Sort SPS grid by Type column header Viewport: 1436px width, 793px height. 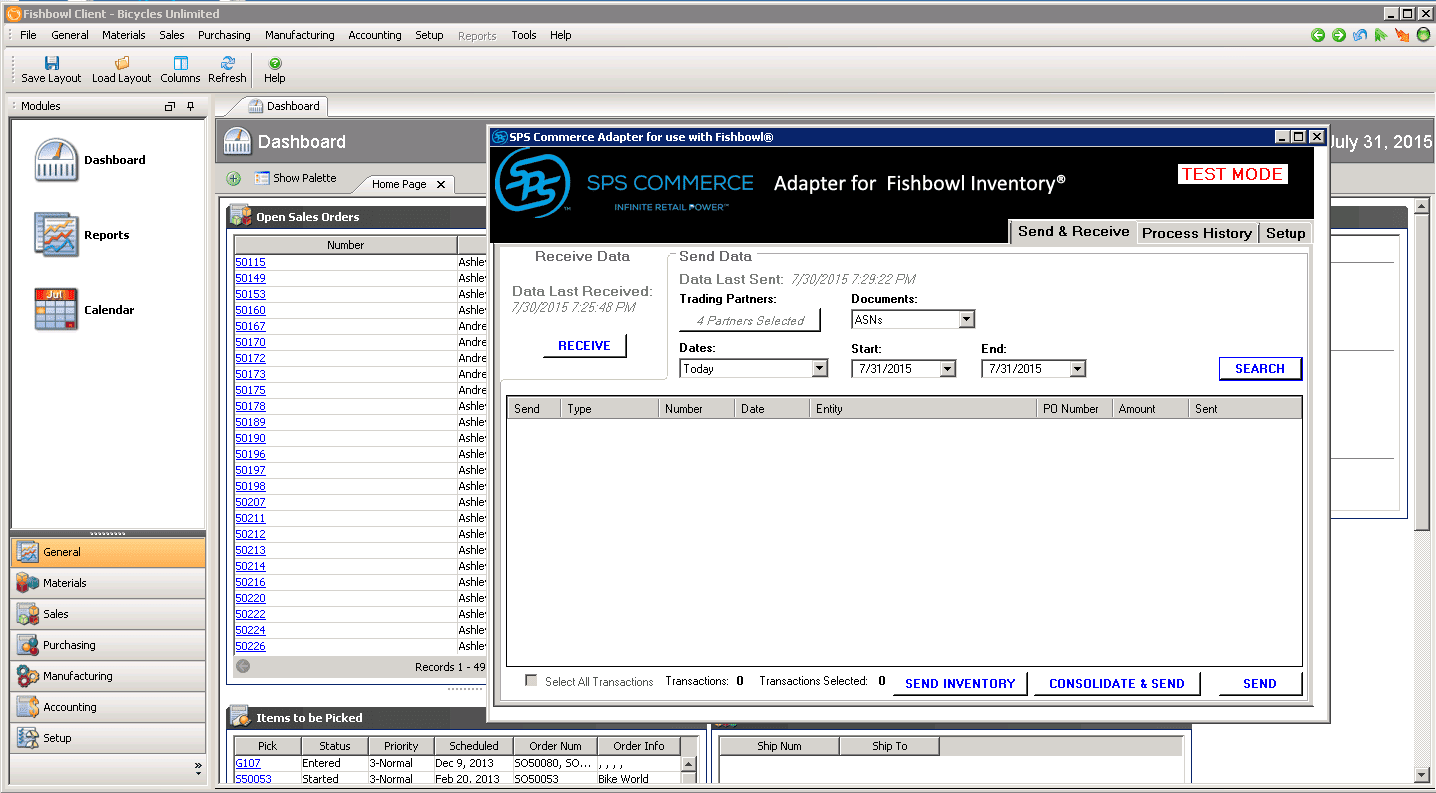609,409
